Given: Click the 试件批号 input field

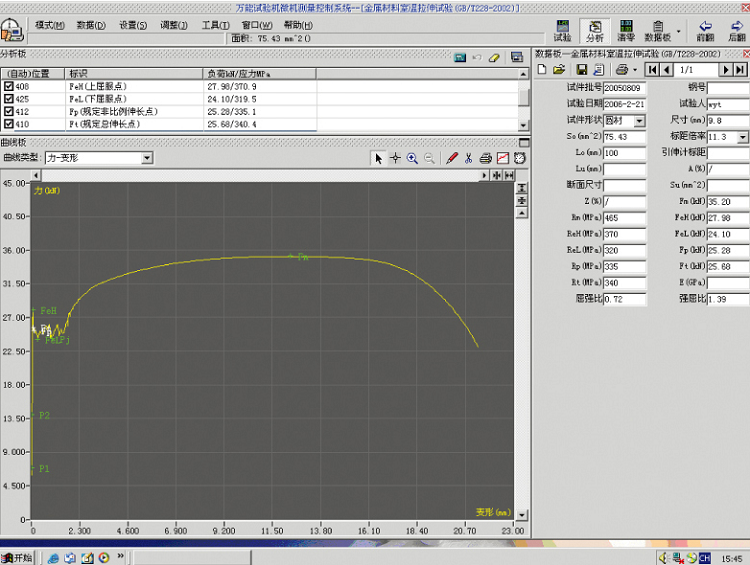Looking at the screenshot, I should tap(624, 88).
